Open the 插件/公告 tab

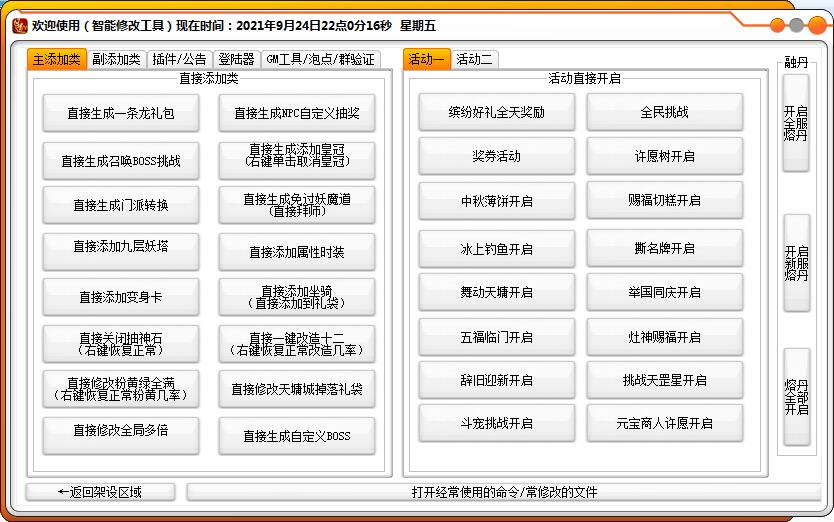point(178,59)
